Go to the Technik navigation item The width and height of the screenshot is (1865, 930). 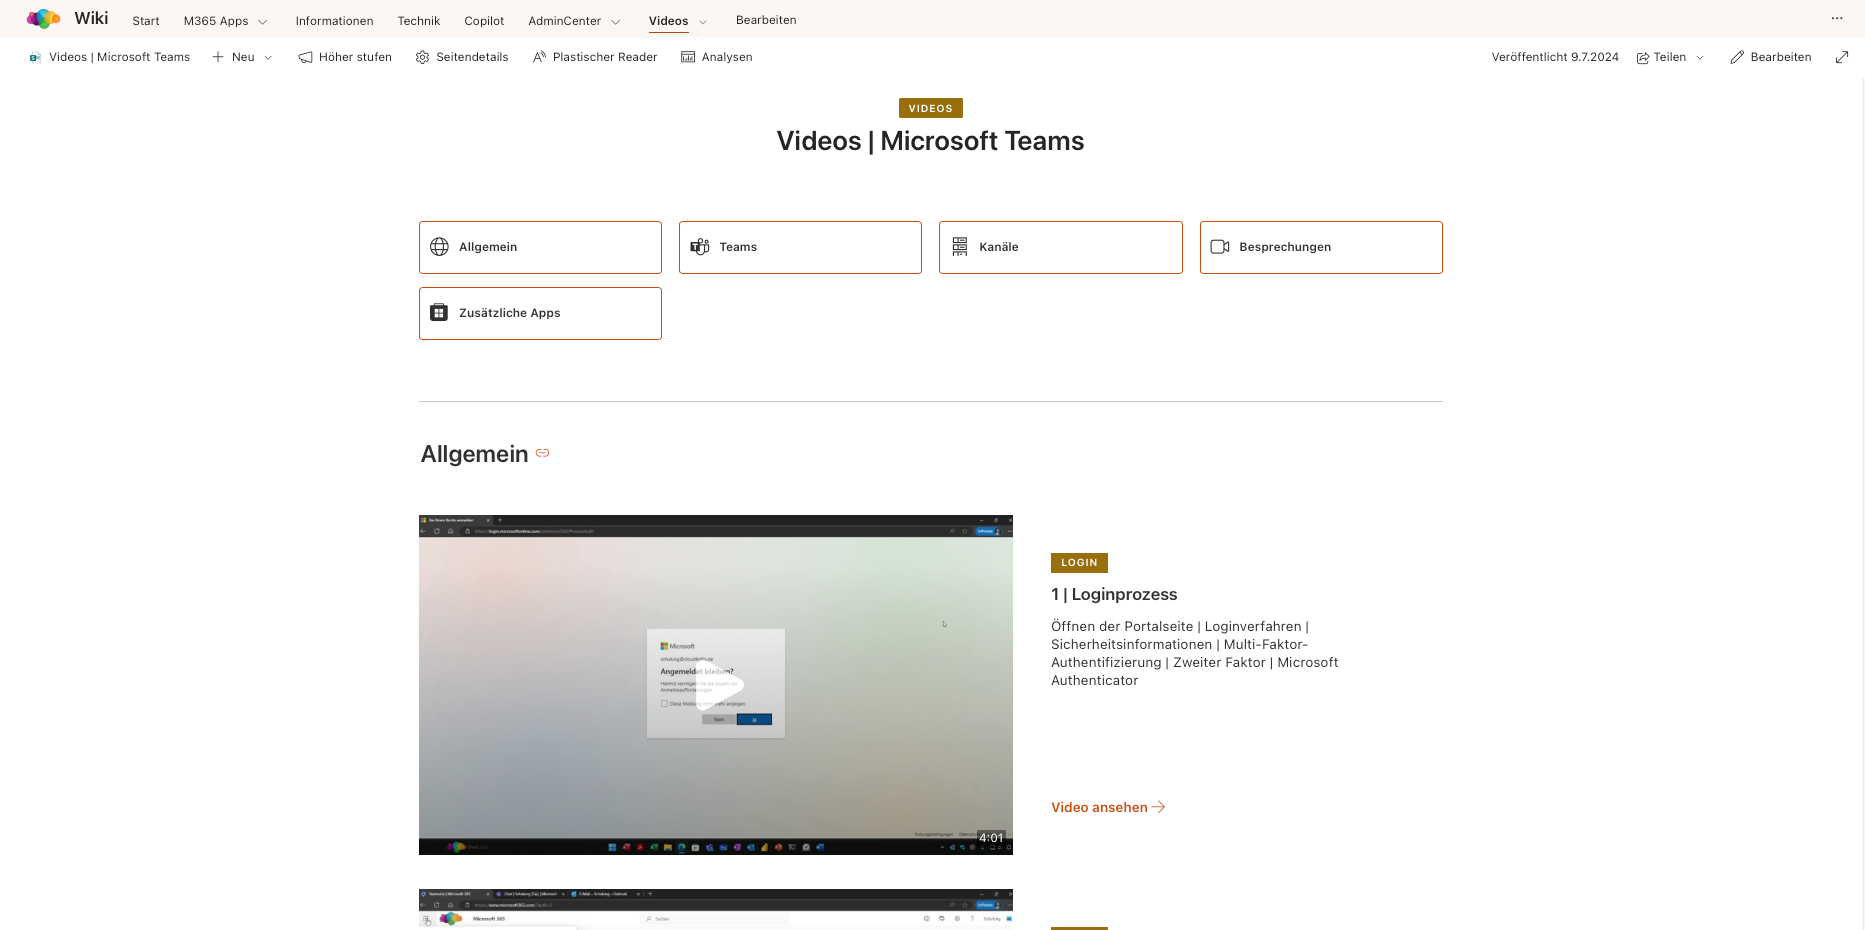(x=418, y=21)
